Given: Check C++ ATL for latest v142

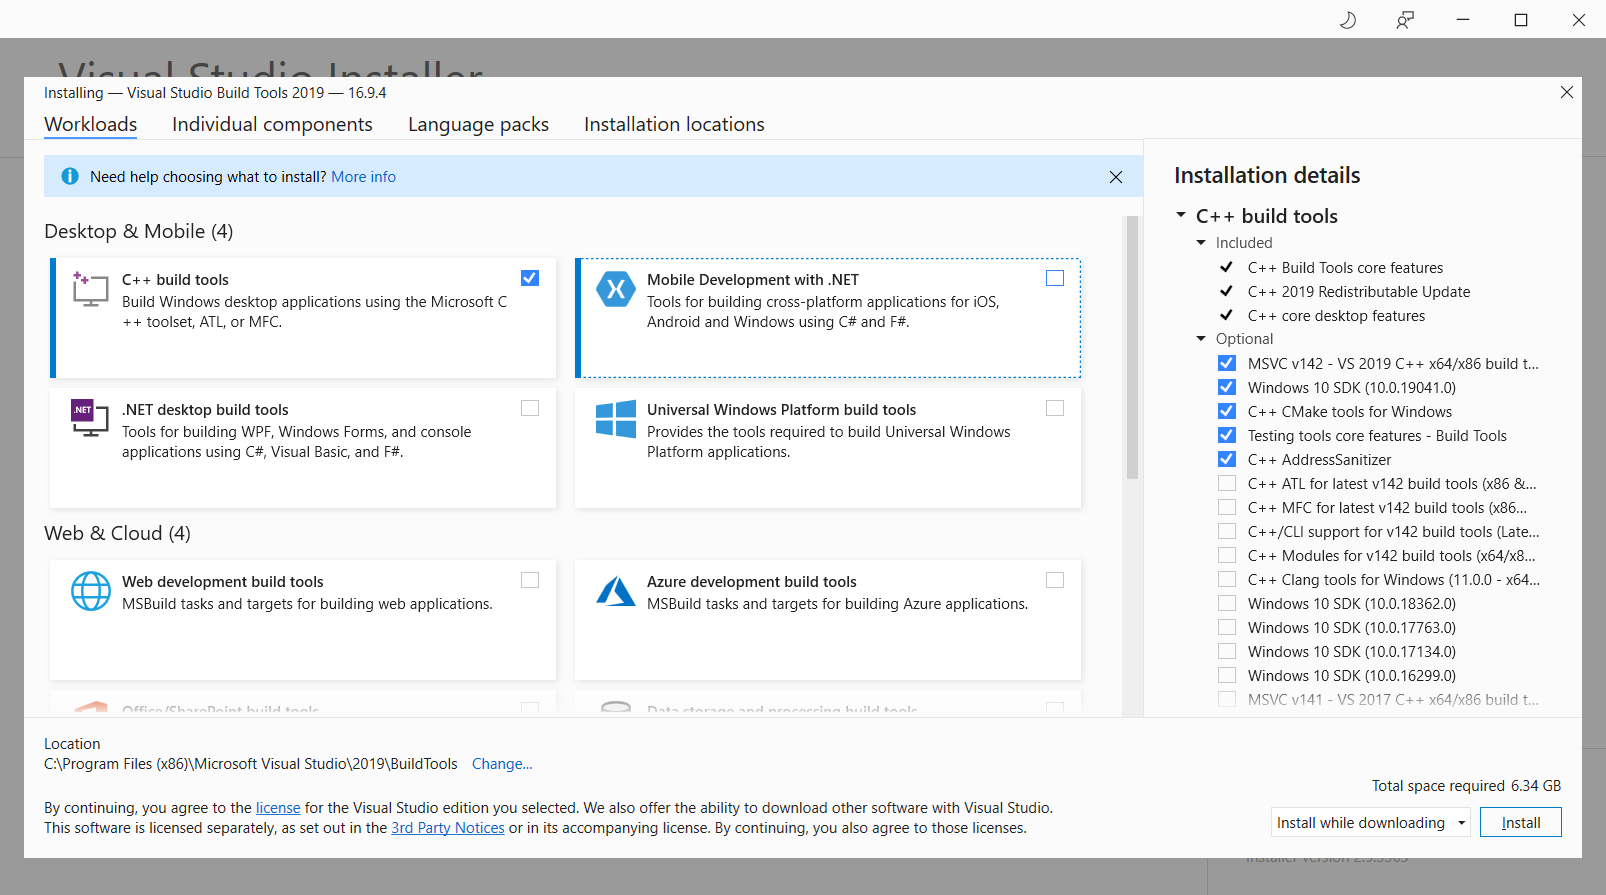Looking at the screenshot, I should (1227, 483).
